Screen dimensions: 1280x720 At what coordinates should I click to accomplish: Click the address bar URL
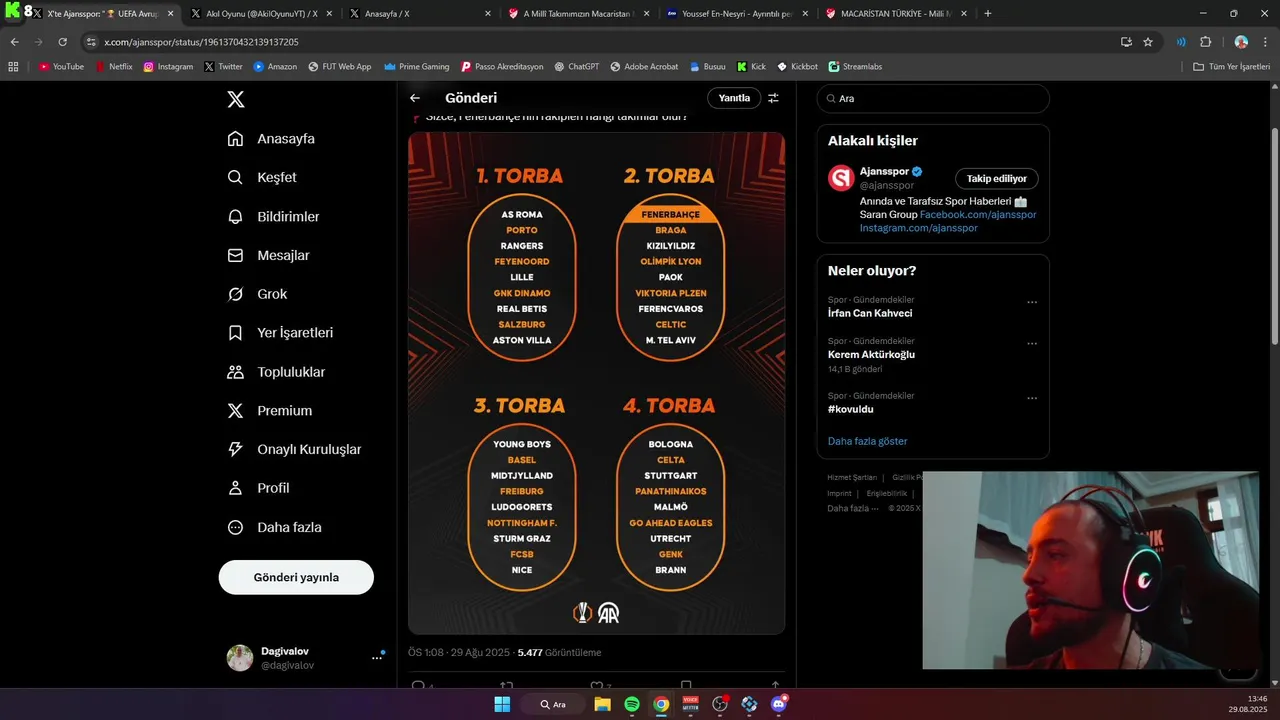[201, 42]
